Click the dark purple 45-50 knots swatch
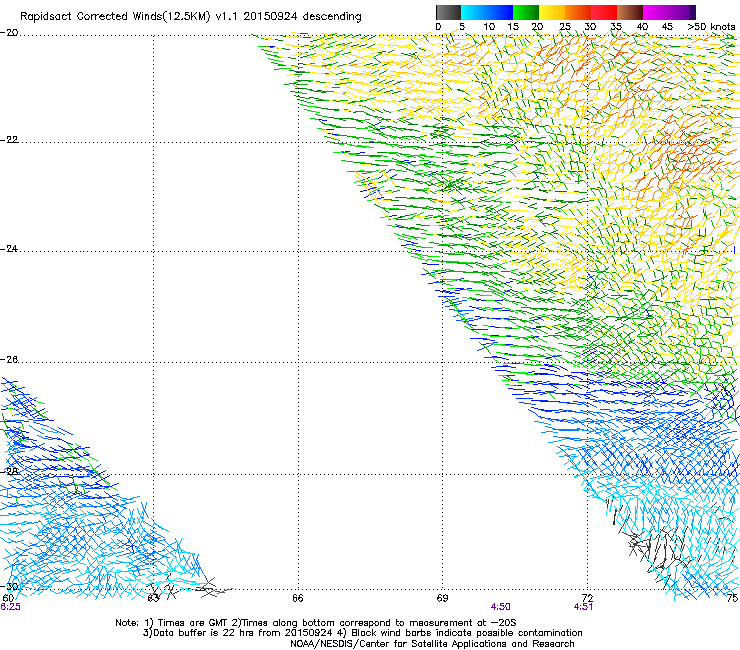Image resolution: width=740 pixels, height=650 pixels. (682, 12)
